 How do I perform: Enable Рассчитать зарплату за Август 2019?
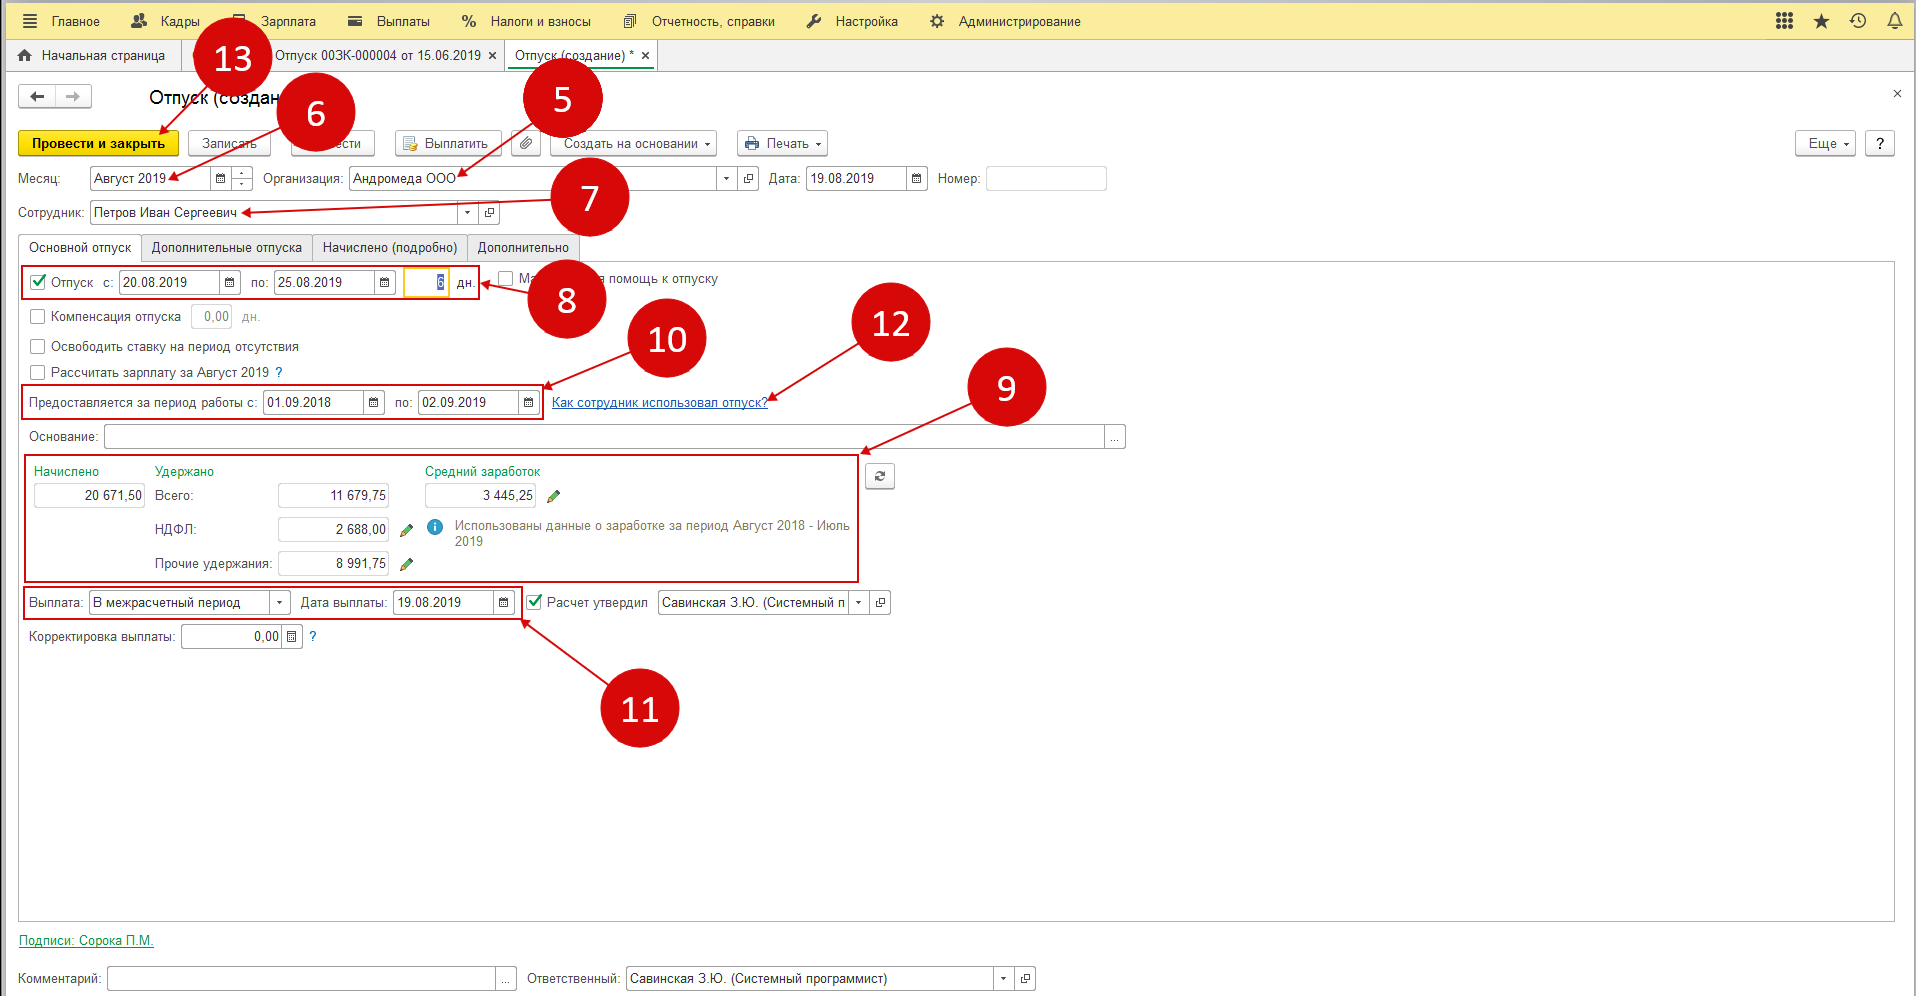(x=38, y=373)
